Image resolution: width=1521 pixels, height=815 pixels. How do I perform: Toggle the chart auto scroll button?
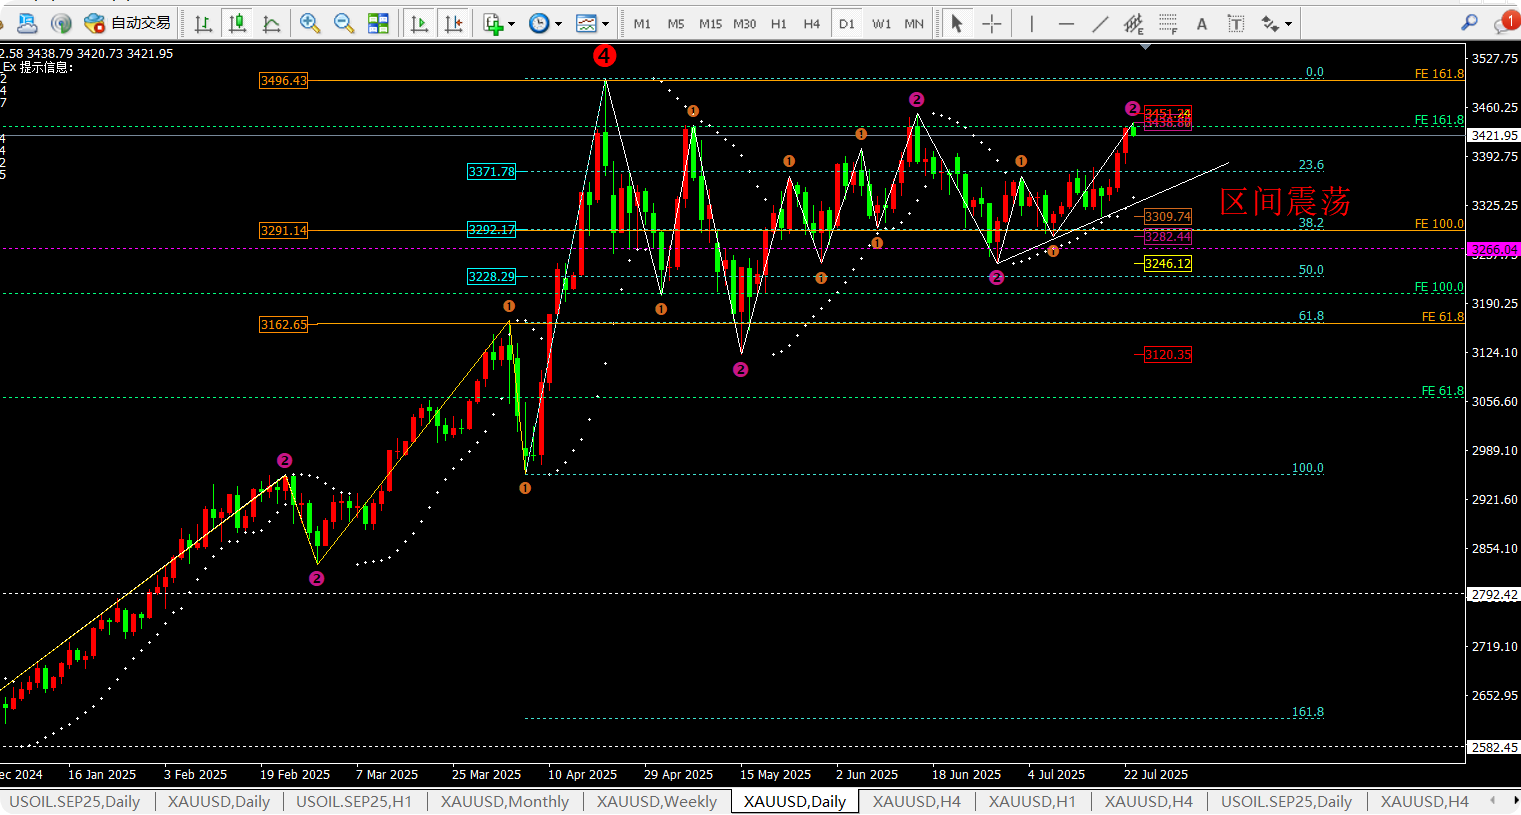(x=420, y=23)
